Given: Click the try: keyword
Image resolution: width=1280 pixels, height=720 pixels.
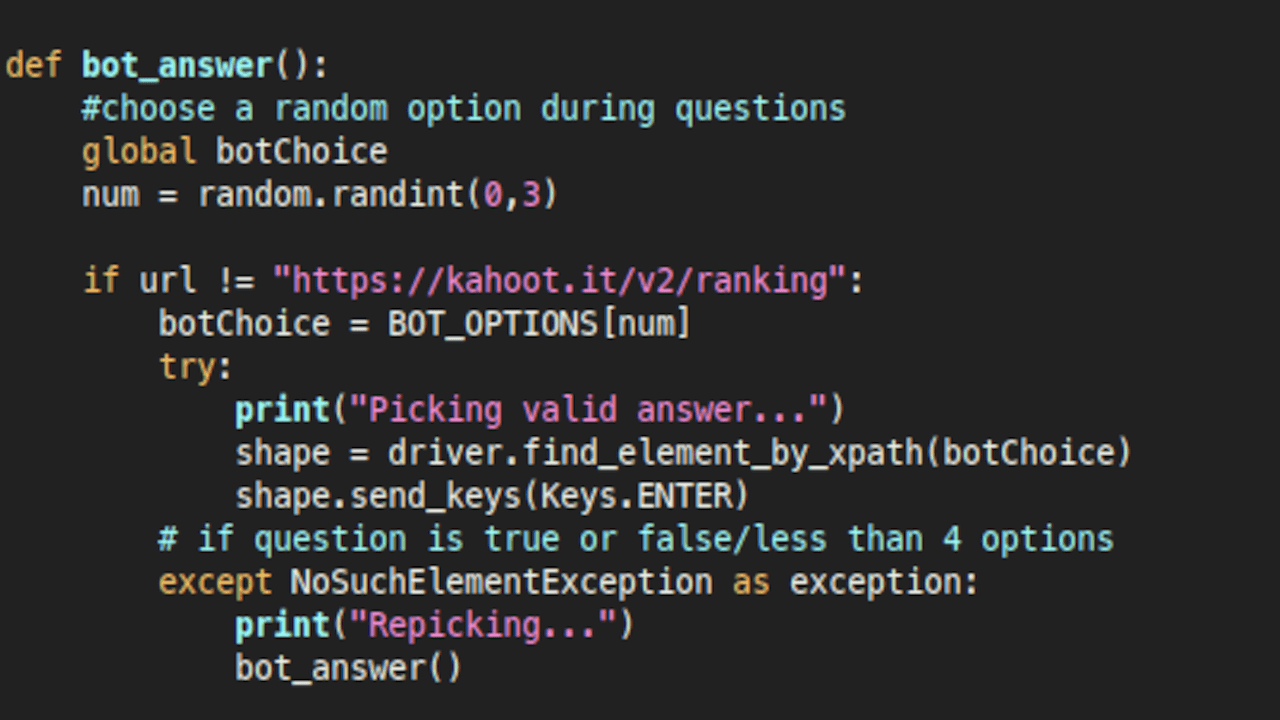Looking at the screenshot, I should point(196,367).
